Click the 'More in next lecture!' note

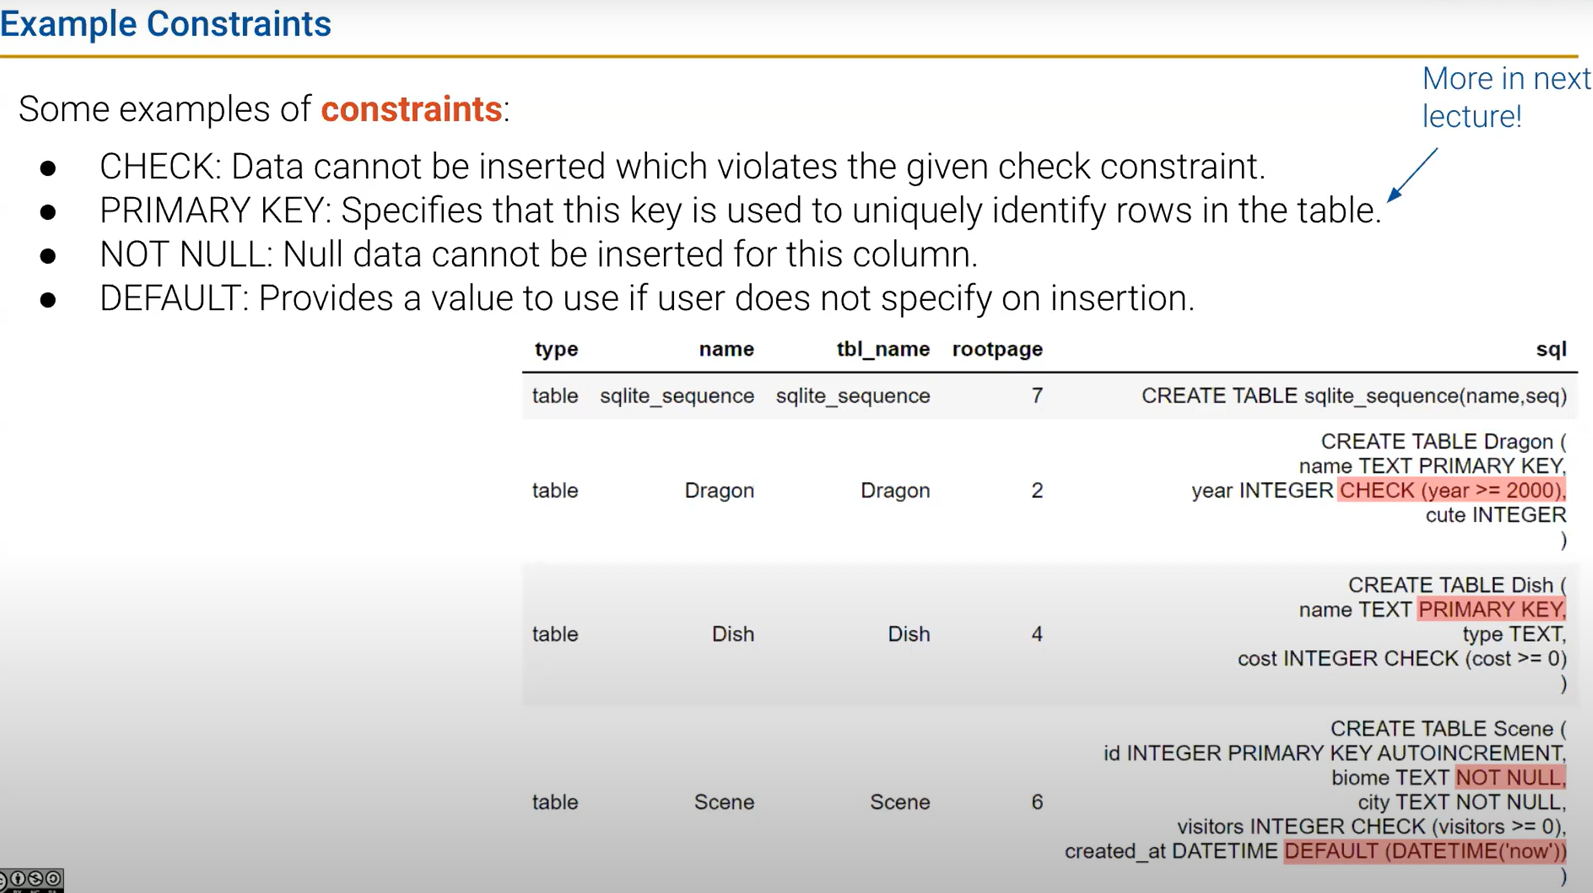coord(1504,97)
